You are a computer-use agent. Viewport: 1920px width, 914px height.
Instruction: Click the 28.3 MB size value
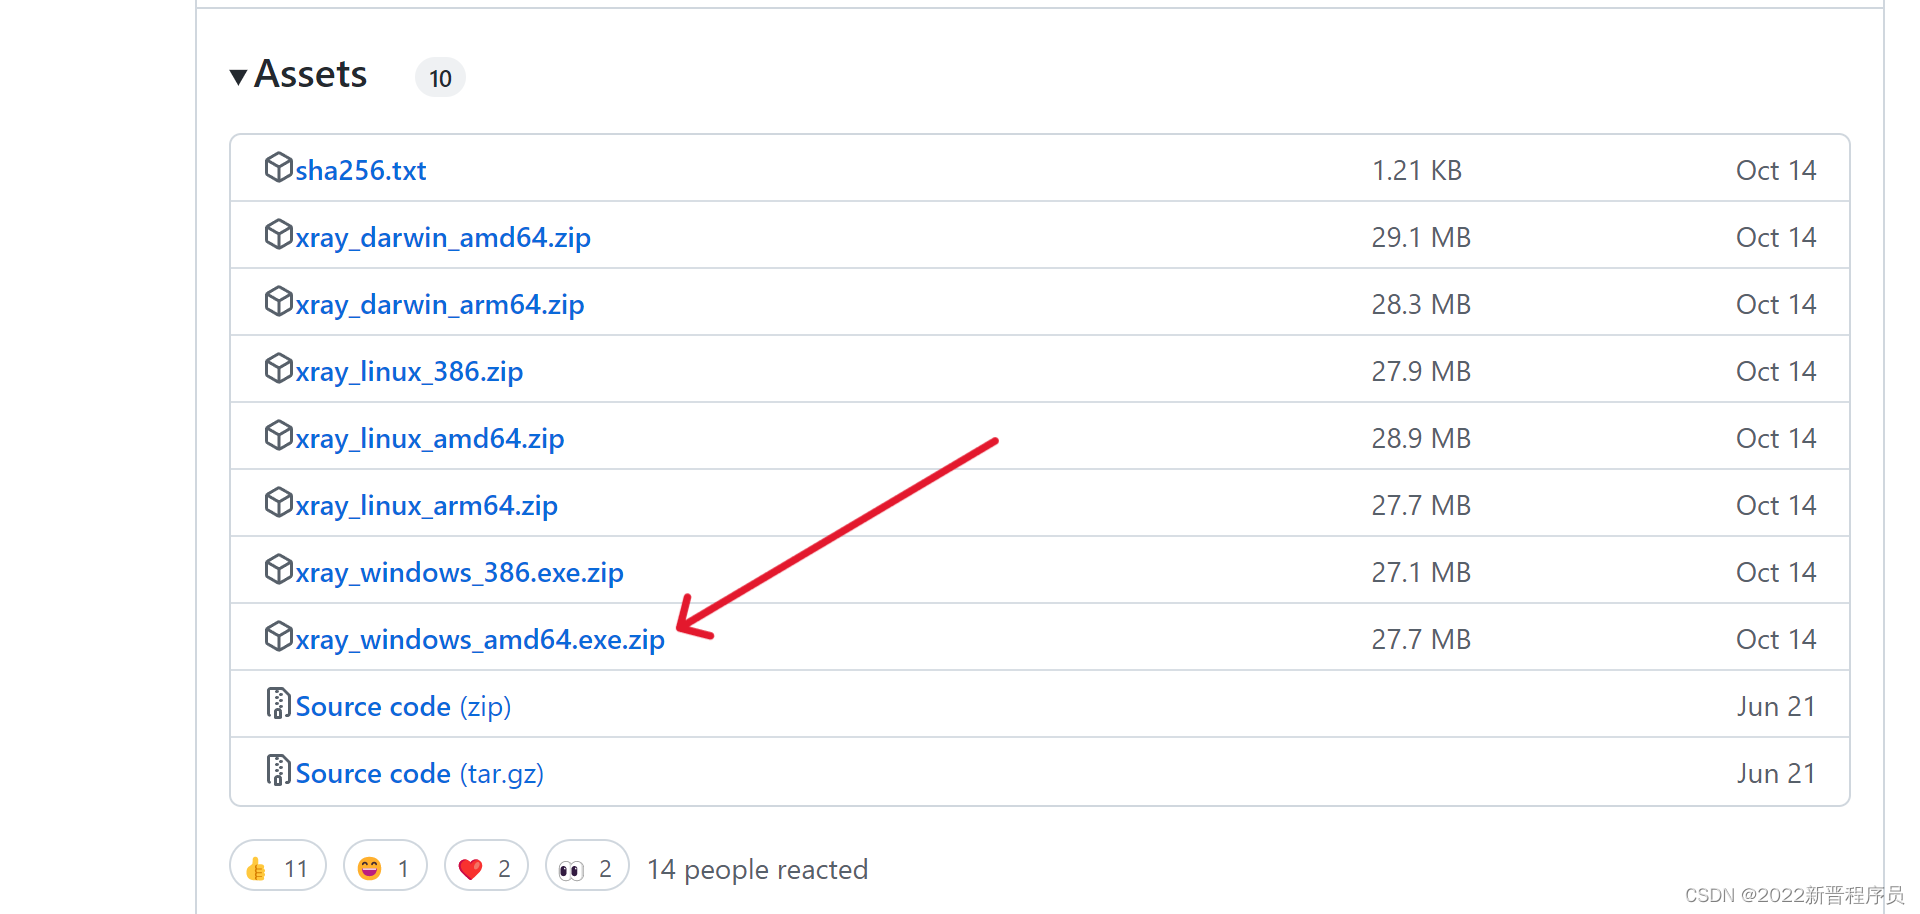[1421, 305]
